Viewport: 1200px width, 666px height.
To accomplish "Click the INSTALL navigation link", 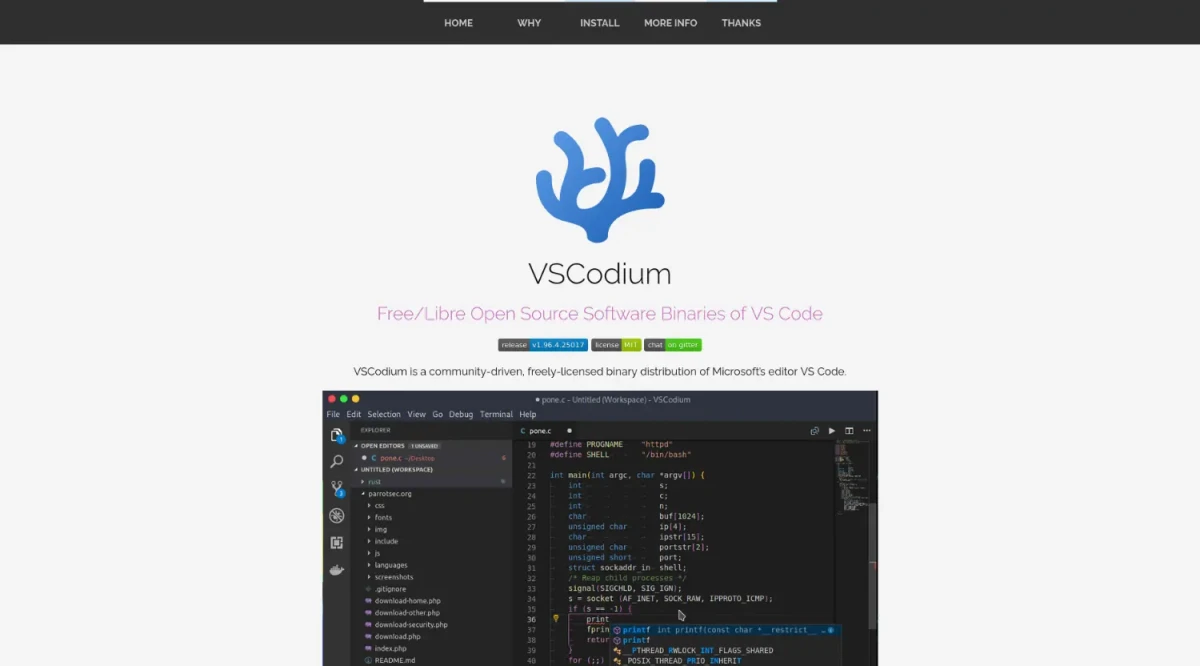I will pyautogui.click(x=600, y=23).
